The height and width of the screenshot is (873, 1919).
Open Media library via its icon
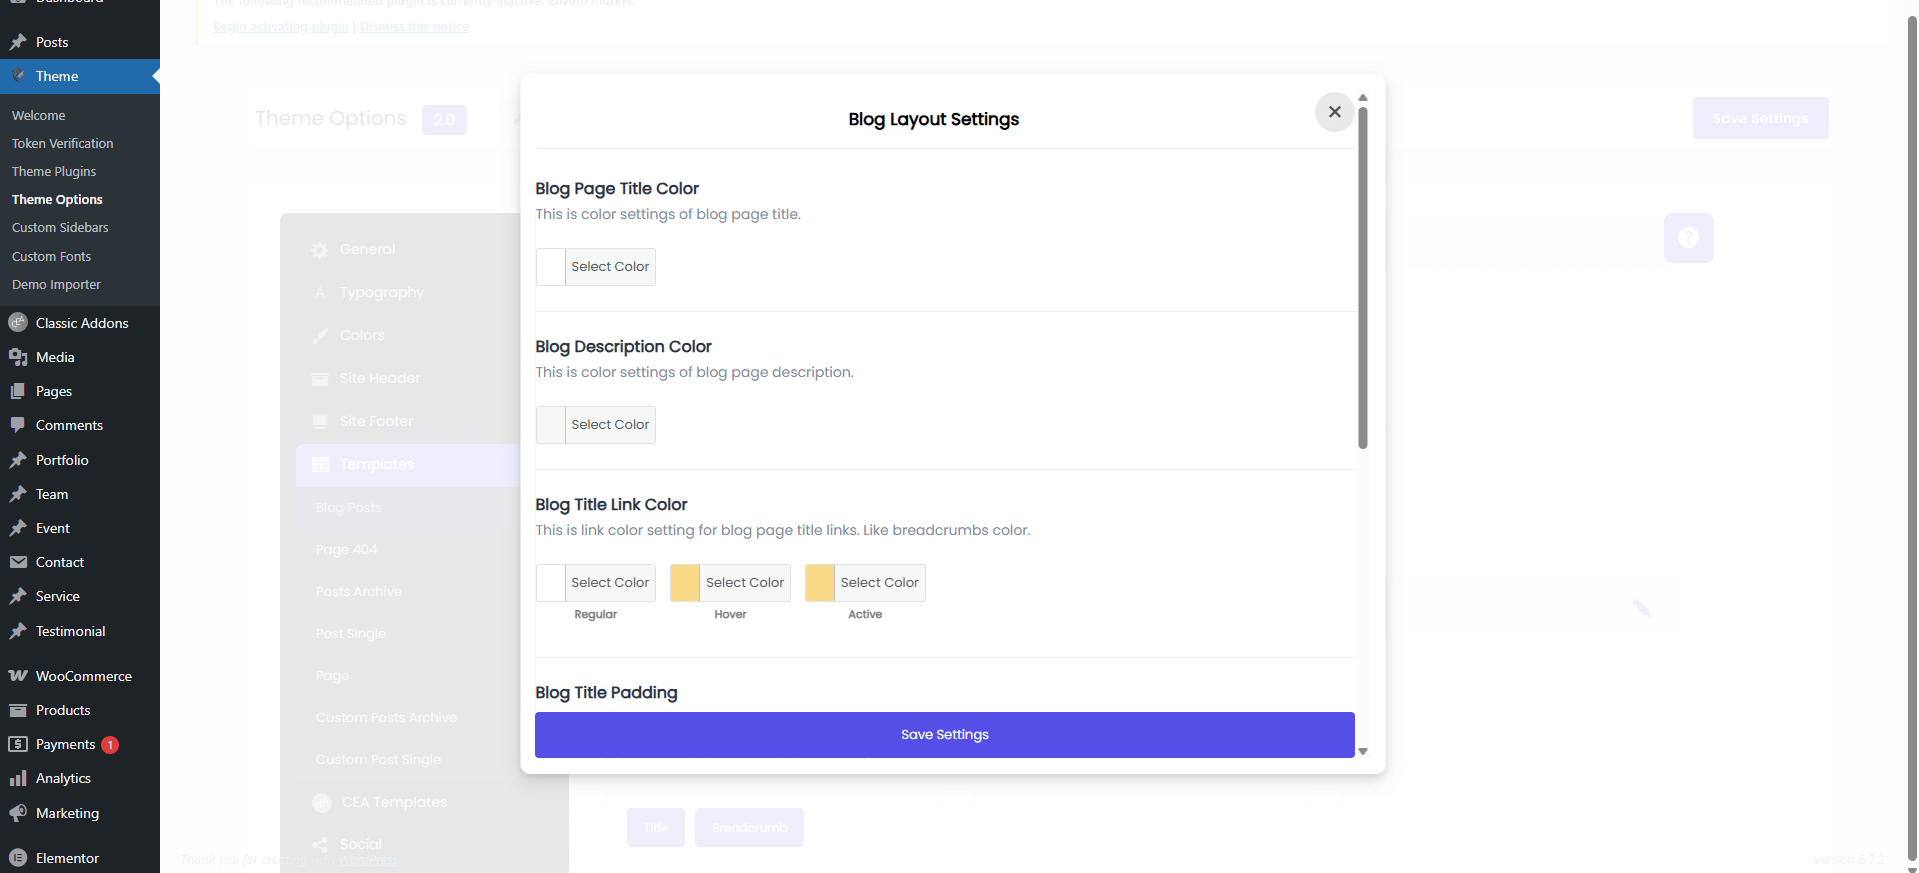(18, 357)
